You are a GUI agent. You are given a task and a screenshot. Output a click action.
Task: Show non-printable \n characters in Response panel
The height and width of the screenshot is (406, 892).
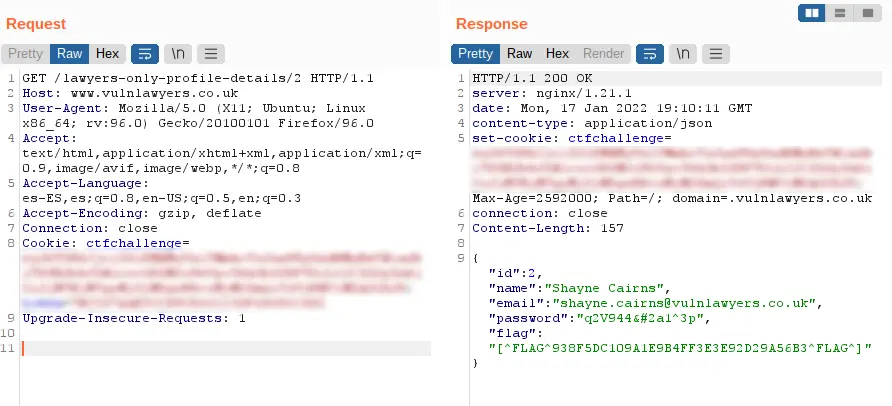coord(683,54)
